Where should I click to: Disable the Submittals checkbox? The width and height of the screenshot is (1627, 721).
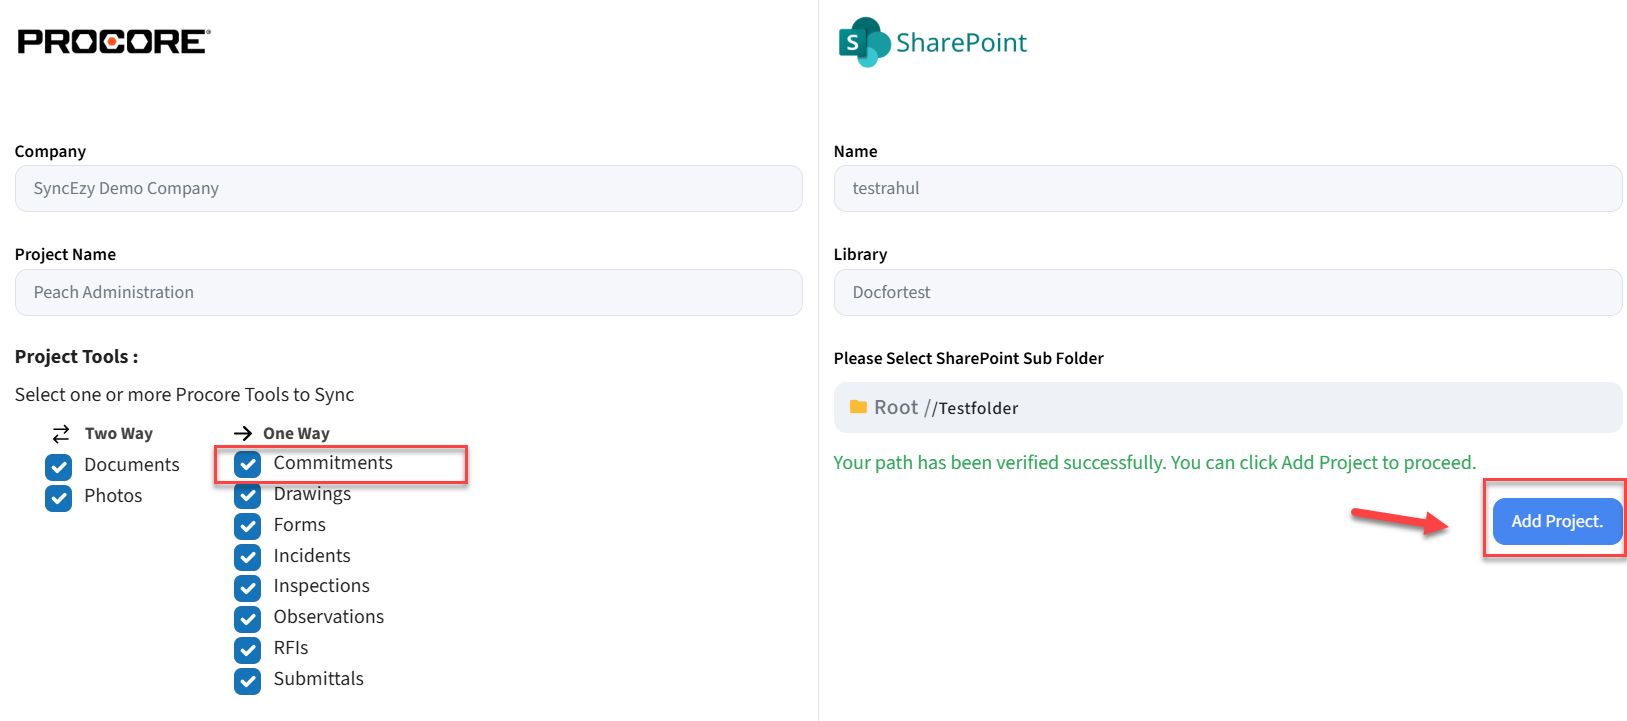point(248,680)
